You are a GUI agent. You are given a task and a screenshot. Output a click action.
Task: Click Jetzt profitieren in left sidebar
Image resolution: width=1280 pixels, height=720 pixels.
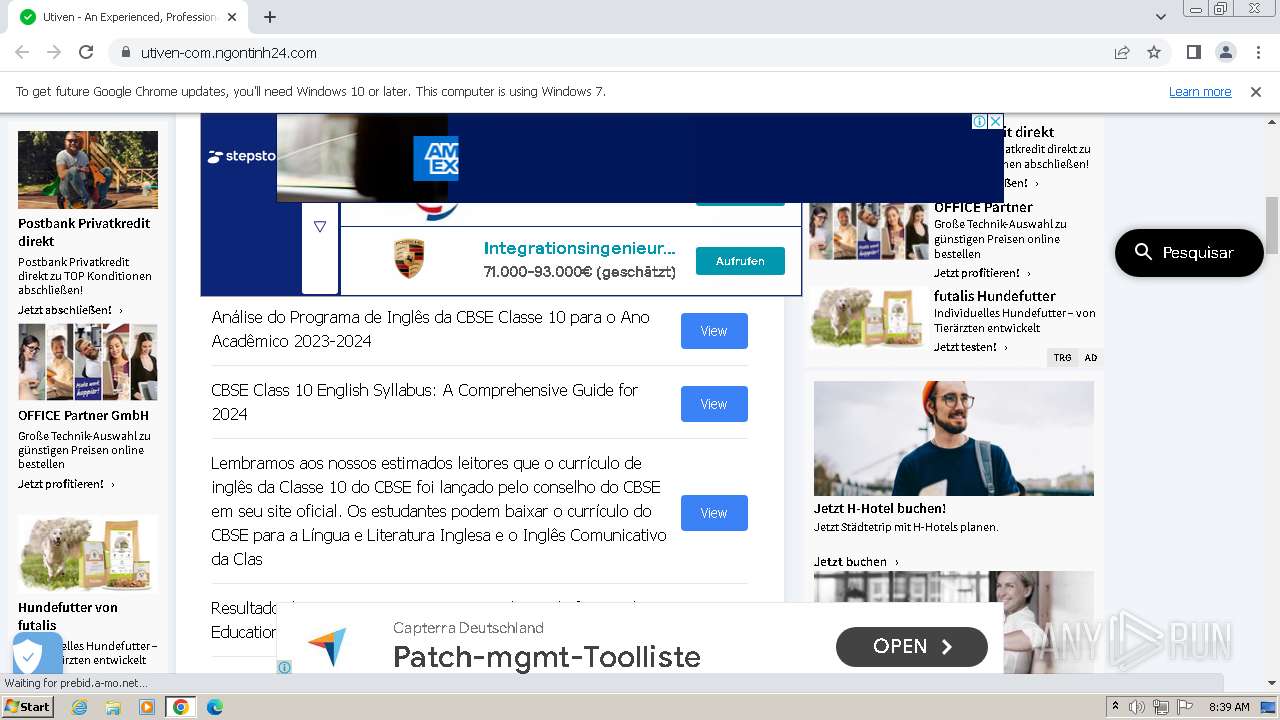[x=66, y=484]
